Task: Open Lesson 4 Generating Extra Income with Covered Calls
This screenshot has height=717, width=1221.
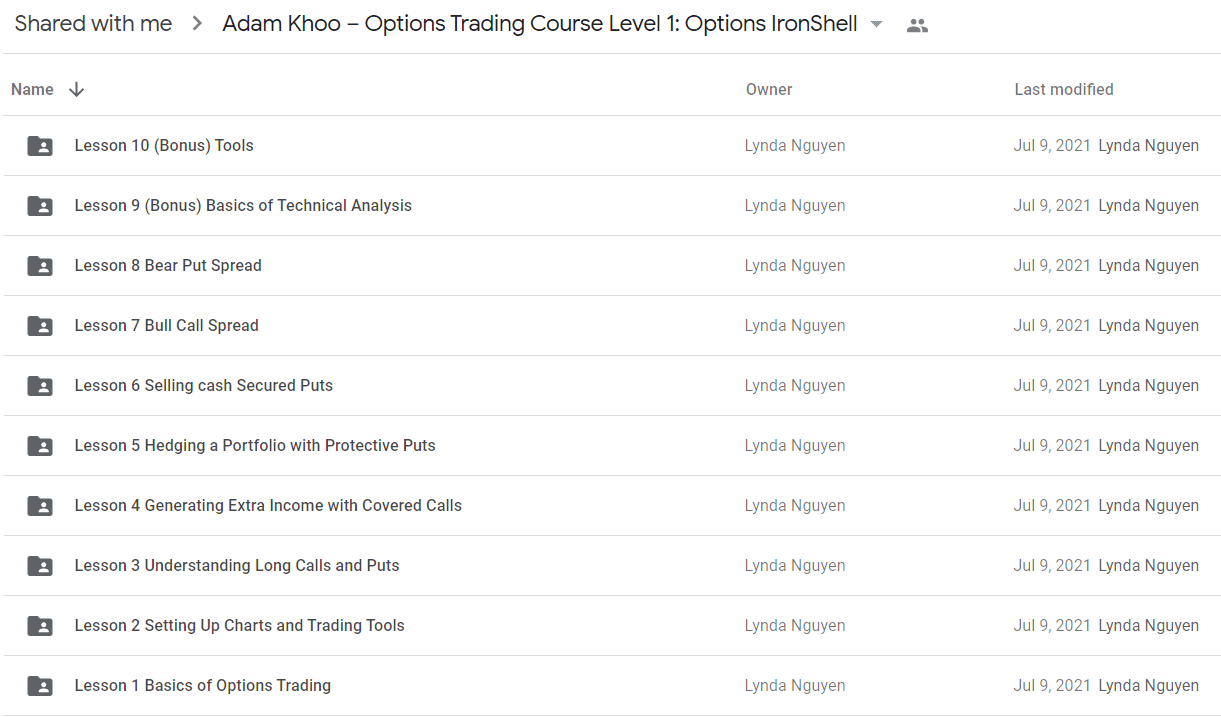Action: [268, 506]
